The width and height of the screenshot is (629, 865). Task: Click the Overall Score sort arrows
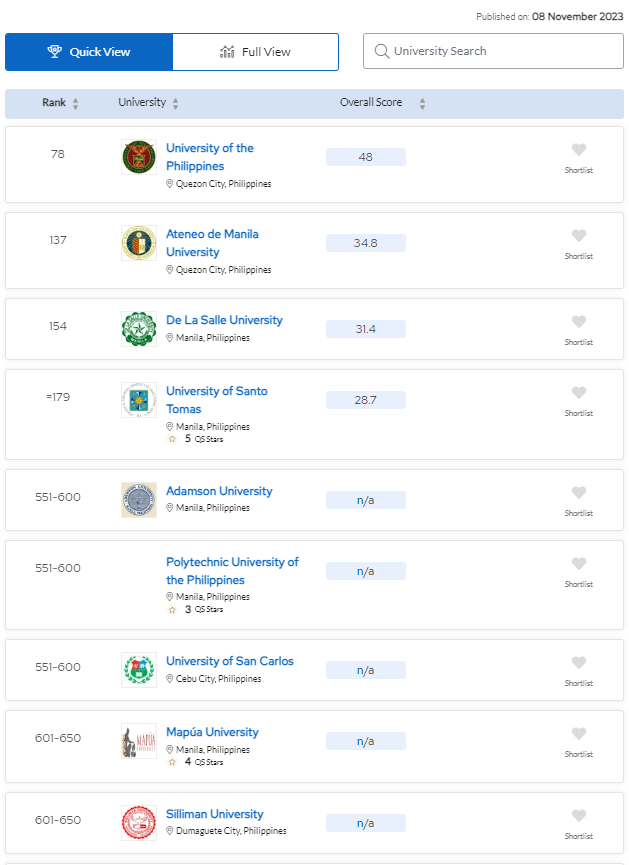pyautogui.click(x=421, y=103)
